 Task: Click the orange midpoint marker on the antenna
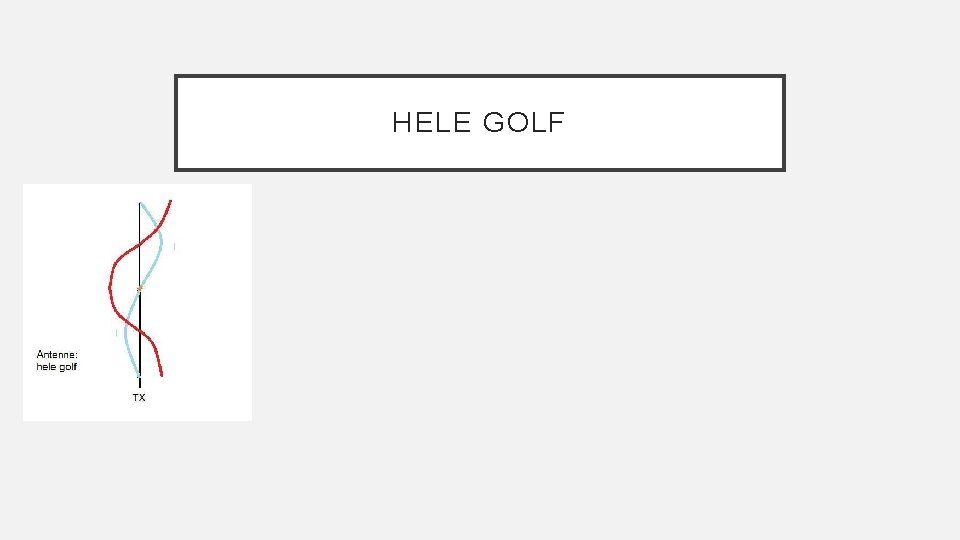point(140,288)
